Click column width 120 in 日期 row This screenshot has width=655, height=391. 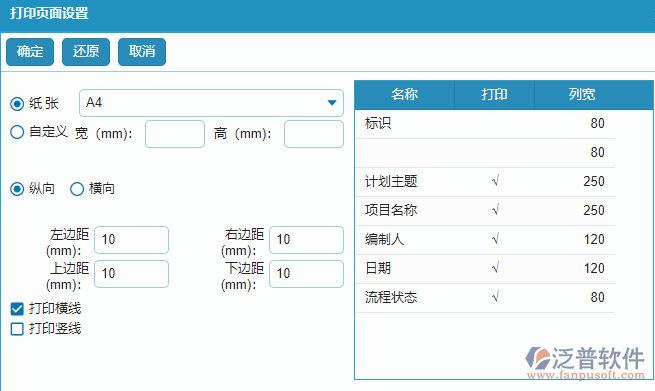pos(594,268)
